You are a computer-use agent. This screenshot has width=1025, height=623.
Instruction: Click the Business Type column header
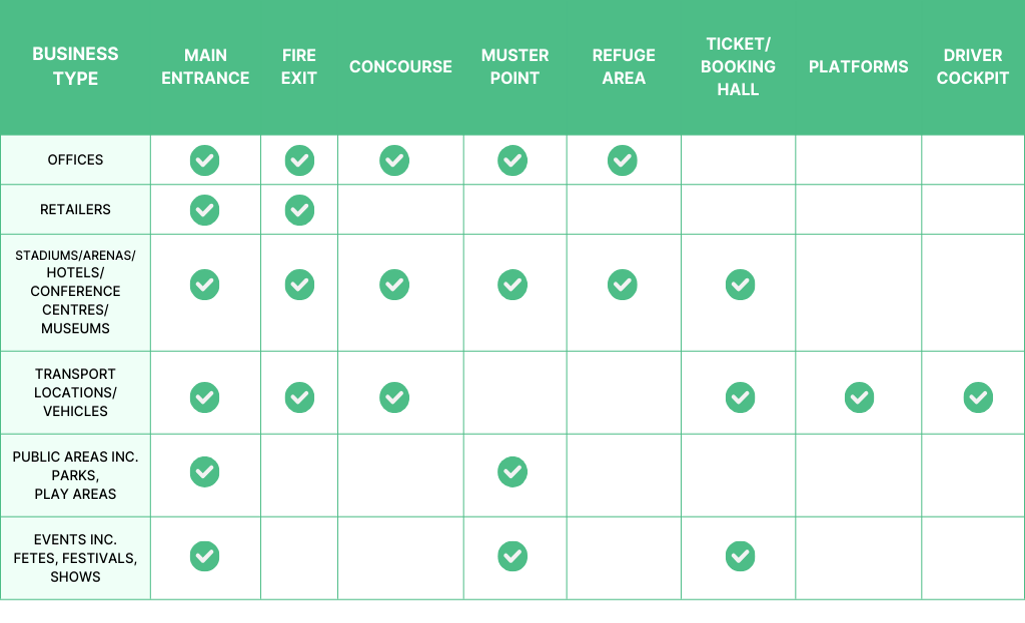coord(75,66)
